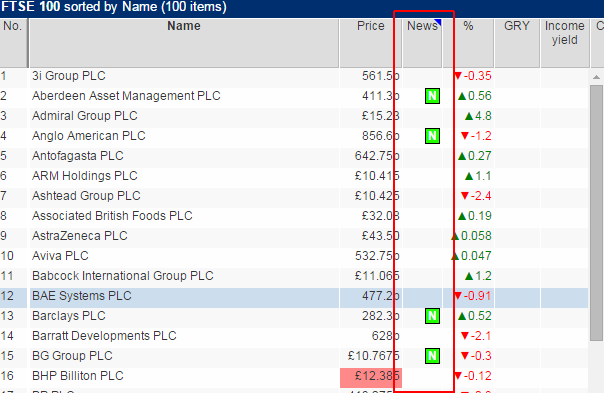
Task: Click AstraZeneca change 0.058
Action: [471, 236]
